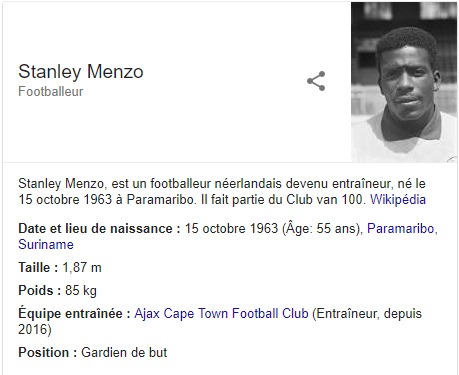Click the 'Gardien de but' value
This screenshot has width=459, height=375.
pyautogui.click(x=124, y=352)
